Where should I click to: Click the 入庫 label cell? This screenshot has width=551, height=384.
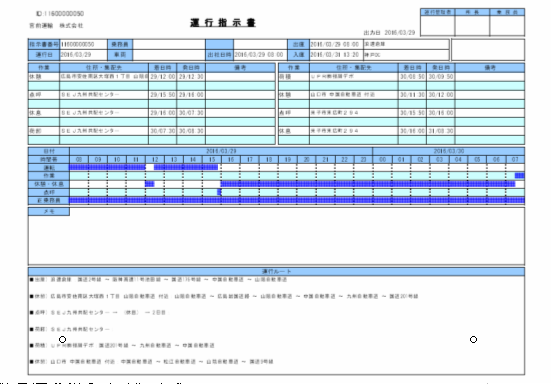[298, 55]
